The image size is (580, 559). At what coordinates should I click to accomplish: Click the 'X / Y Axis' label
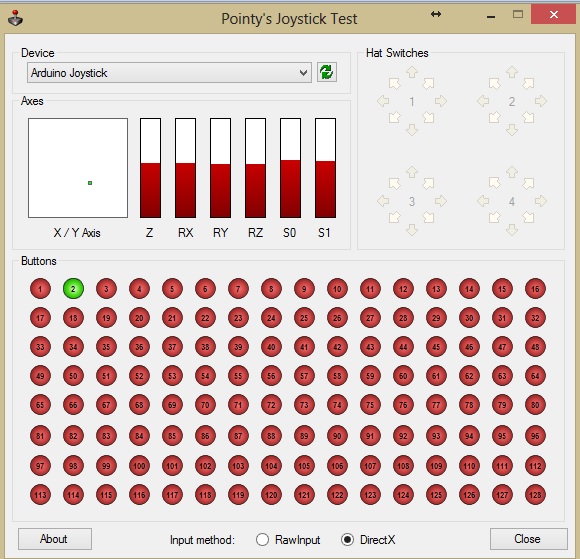(x=77, y=233)
